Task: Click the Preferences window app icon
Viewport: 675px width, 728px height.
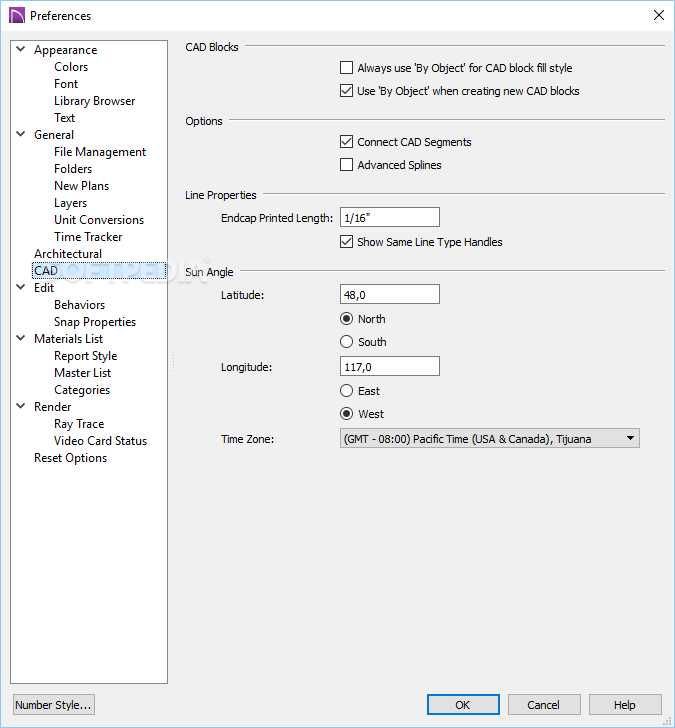Action: [x=17, y=15]
